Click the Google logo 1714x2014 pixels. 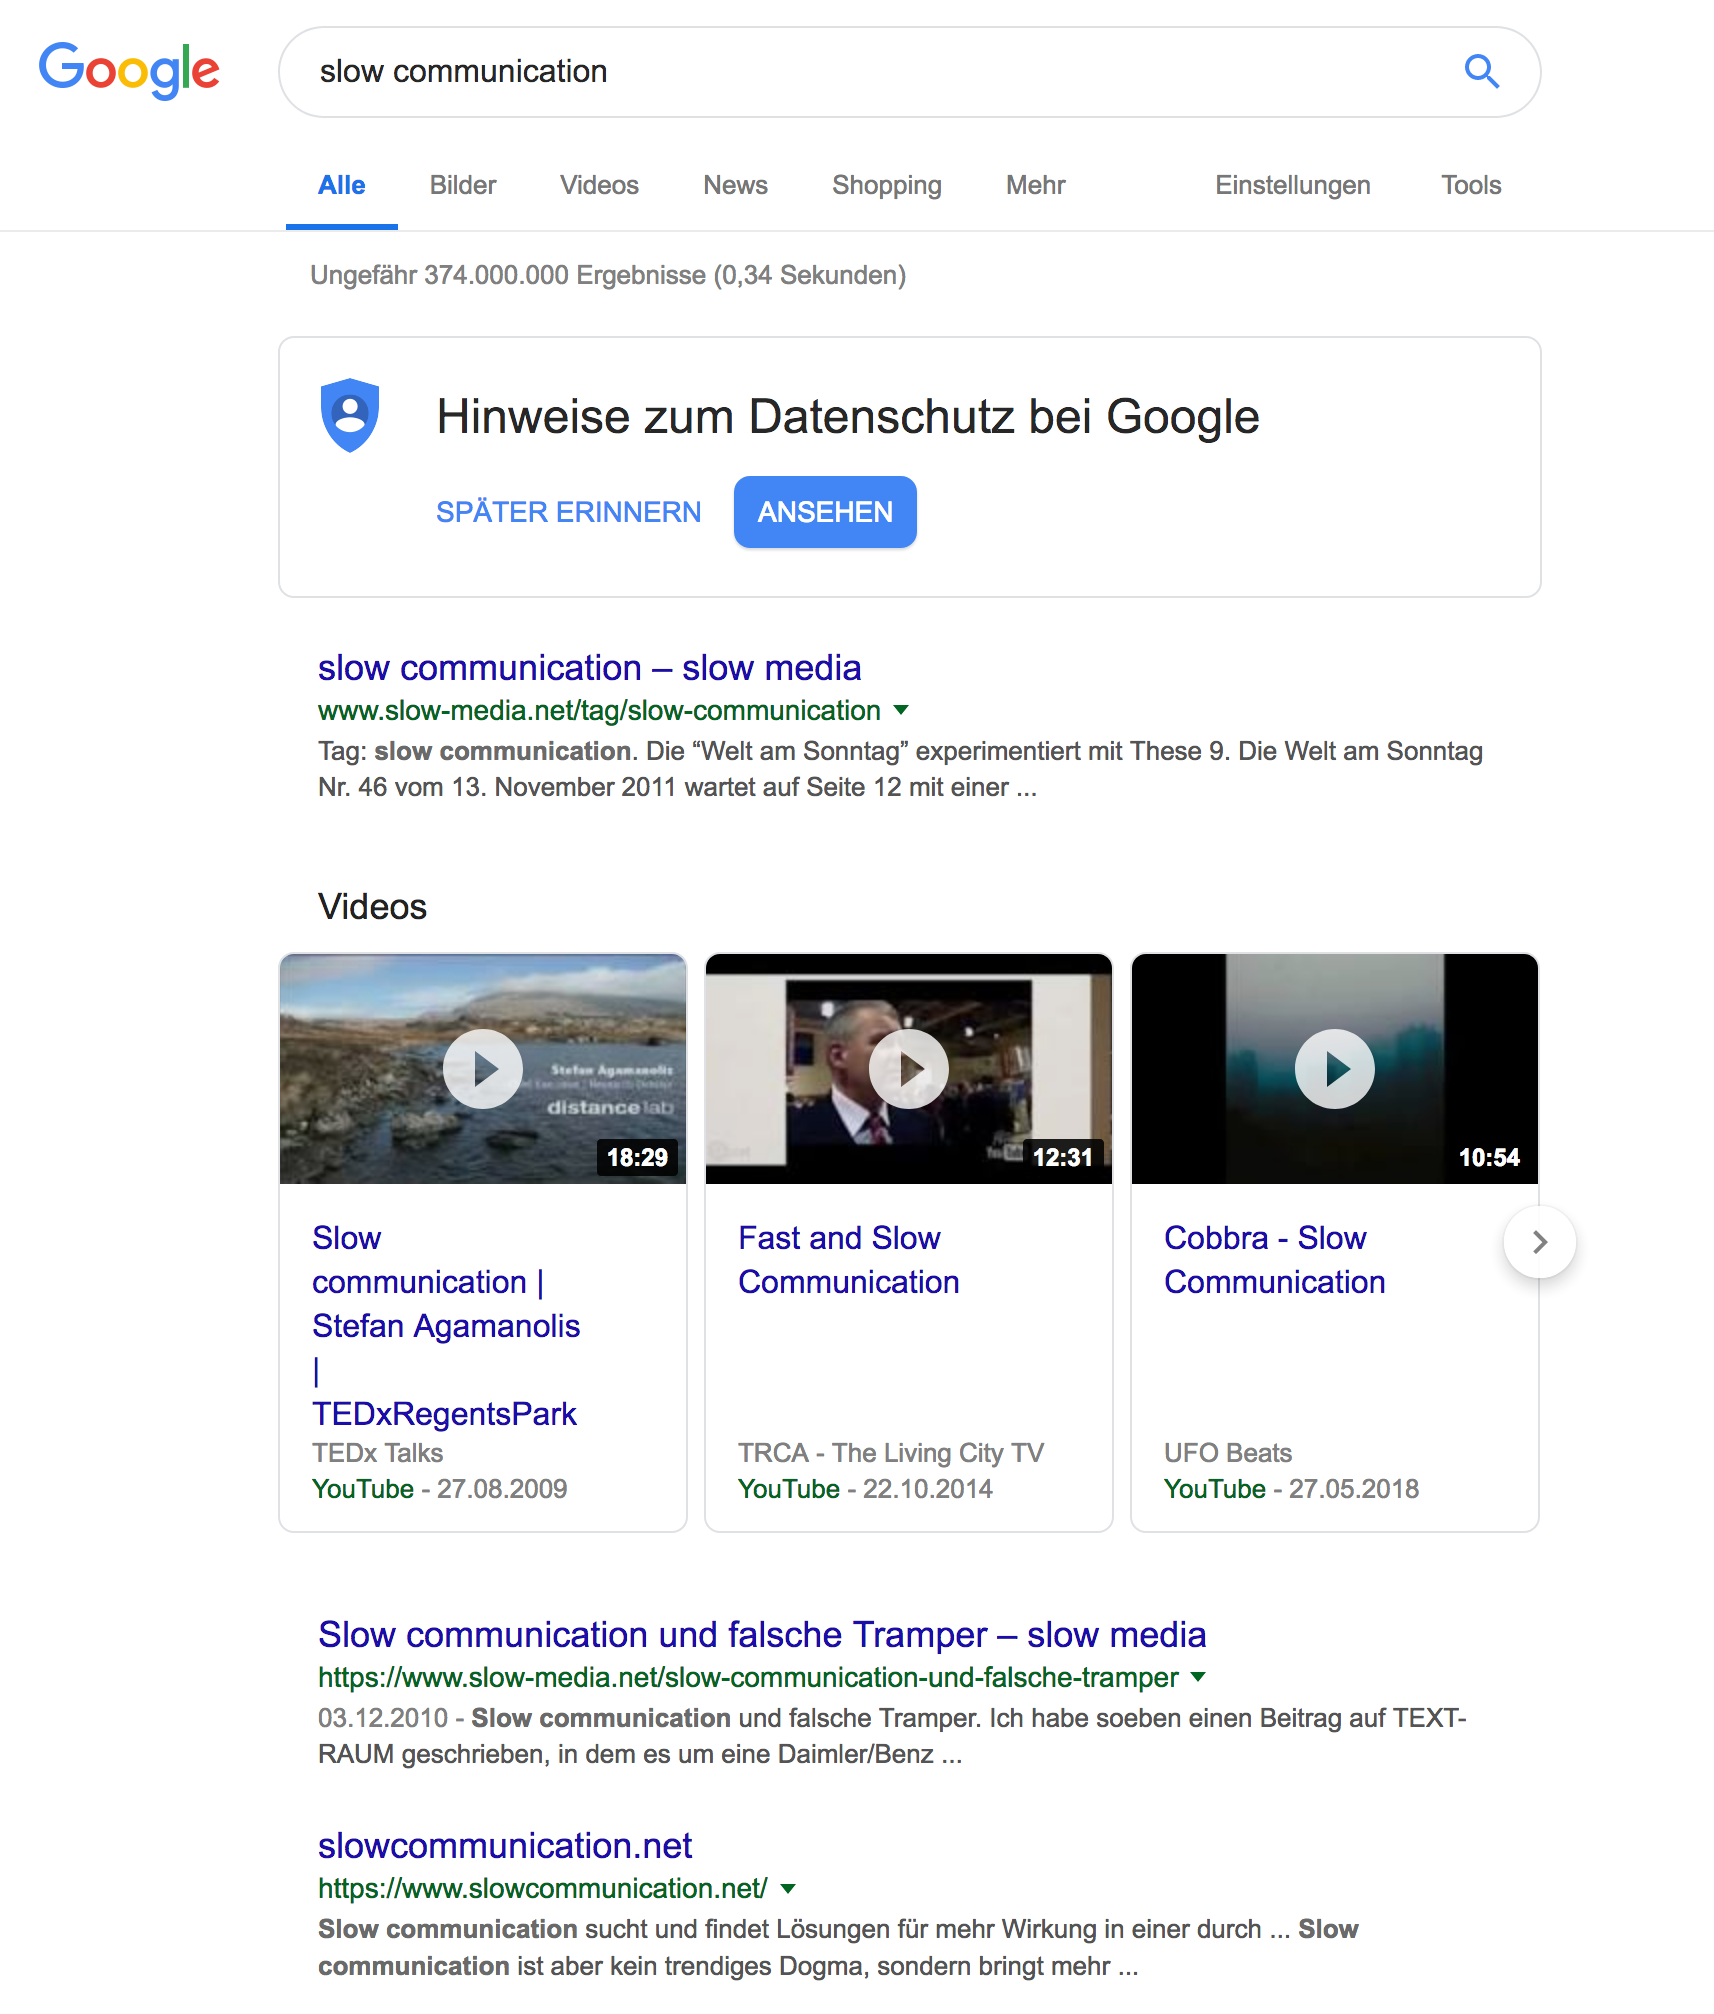pos(129,70)
